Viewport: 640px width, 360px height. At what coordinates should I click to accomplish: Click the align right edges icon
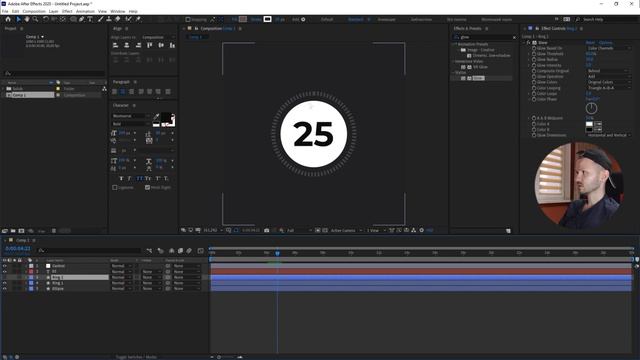[138, 45]
